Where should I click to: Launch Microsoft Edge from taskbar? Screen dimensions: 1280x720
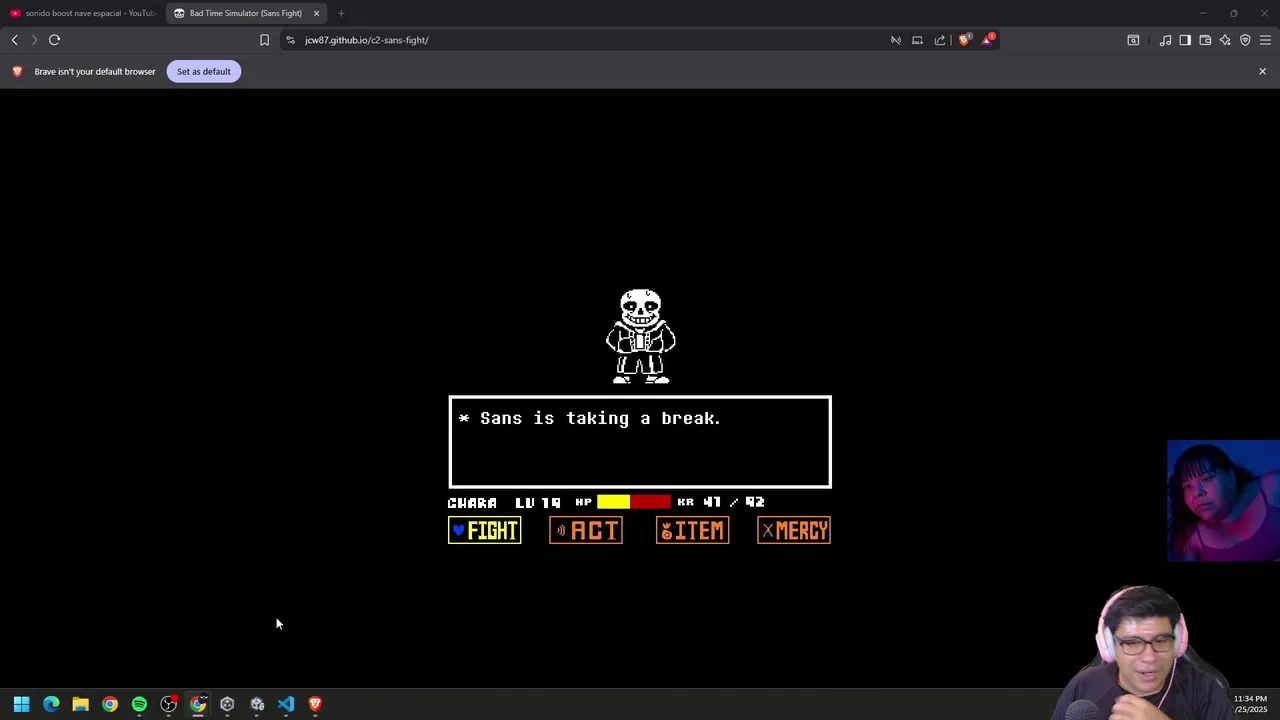pyautogui.click(x=51, y=704)
